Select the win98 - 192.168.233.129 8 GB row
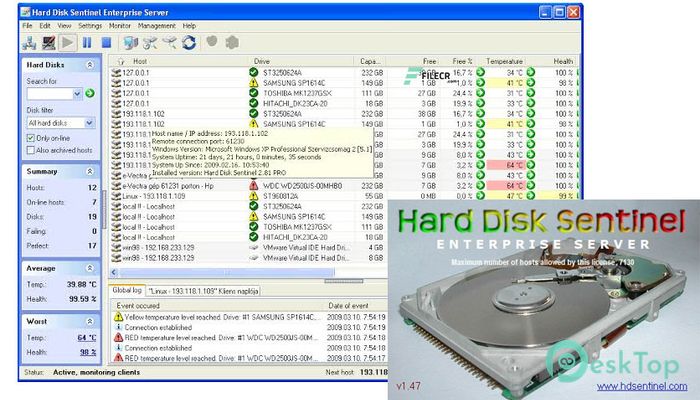Screen dimensions: 700x400 click(x=248, y=258)
